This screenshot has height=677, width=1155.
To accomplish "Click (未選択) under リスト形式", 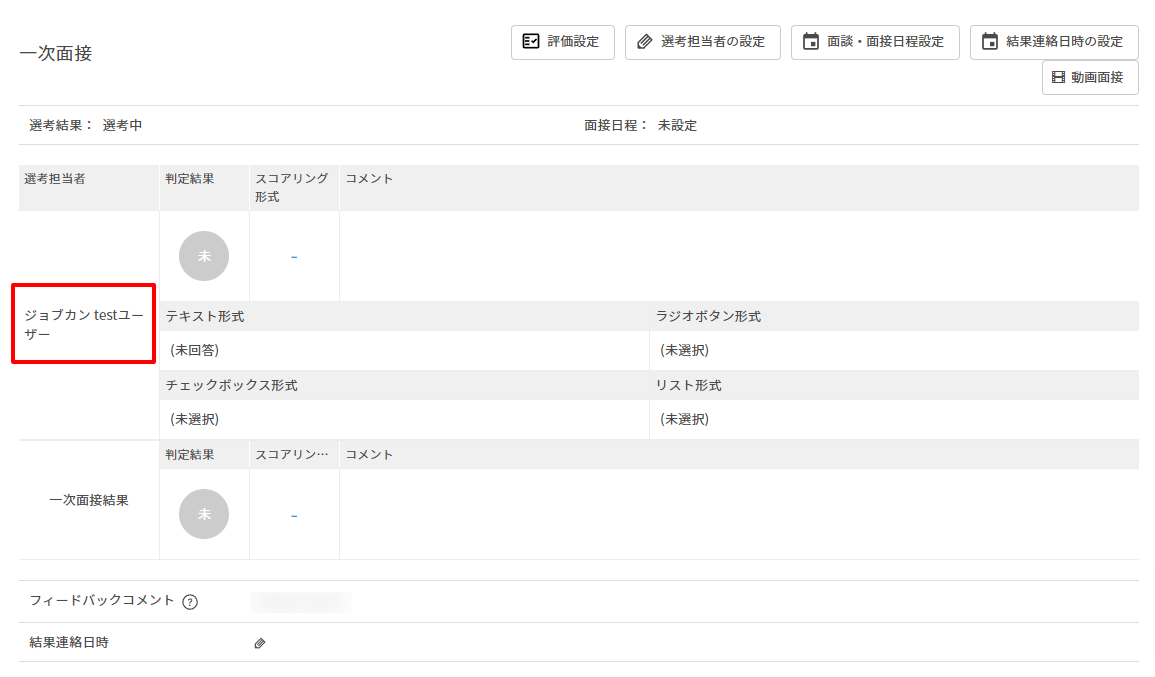I will (x=685, y=419).
